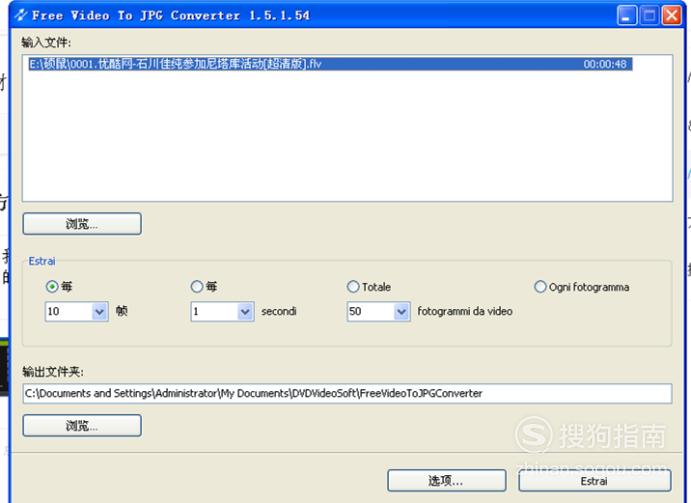Viewport: 691px width, 503px height.
Task: Select the every N secondi radio option
Action: coord(197,287)
